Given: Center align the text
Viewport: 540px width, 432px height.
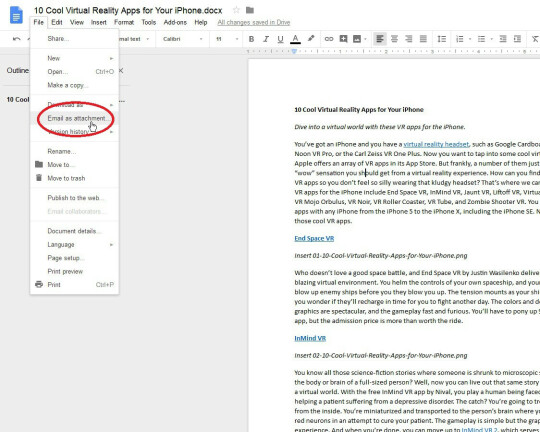Looking at the screenshot, I should (x=394, y=39).
